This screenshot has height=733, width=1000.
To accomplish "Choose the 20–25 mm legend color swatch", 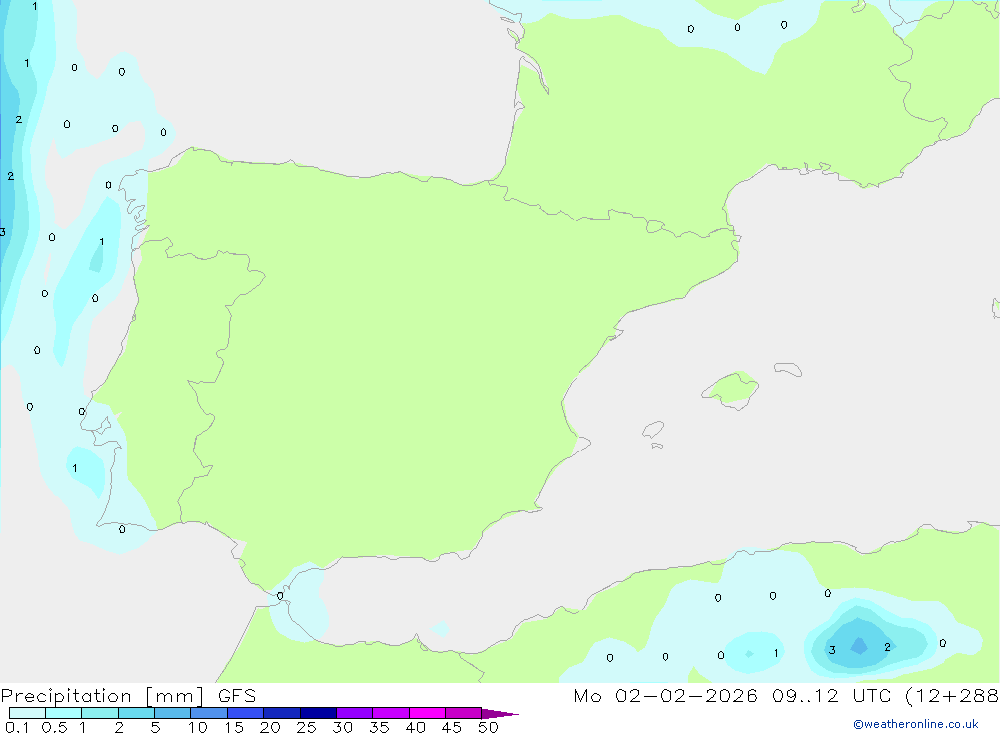I will pyautogui.click(x=282, y=713).
